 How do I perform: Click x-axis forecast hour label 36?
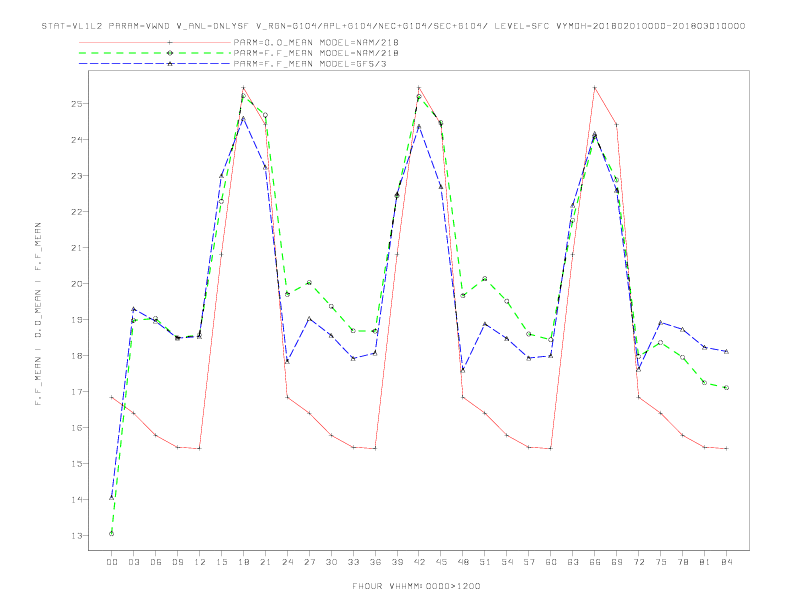(375, 562)
